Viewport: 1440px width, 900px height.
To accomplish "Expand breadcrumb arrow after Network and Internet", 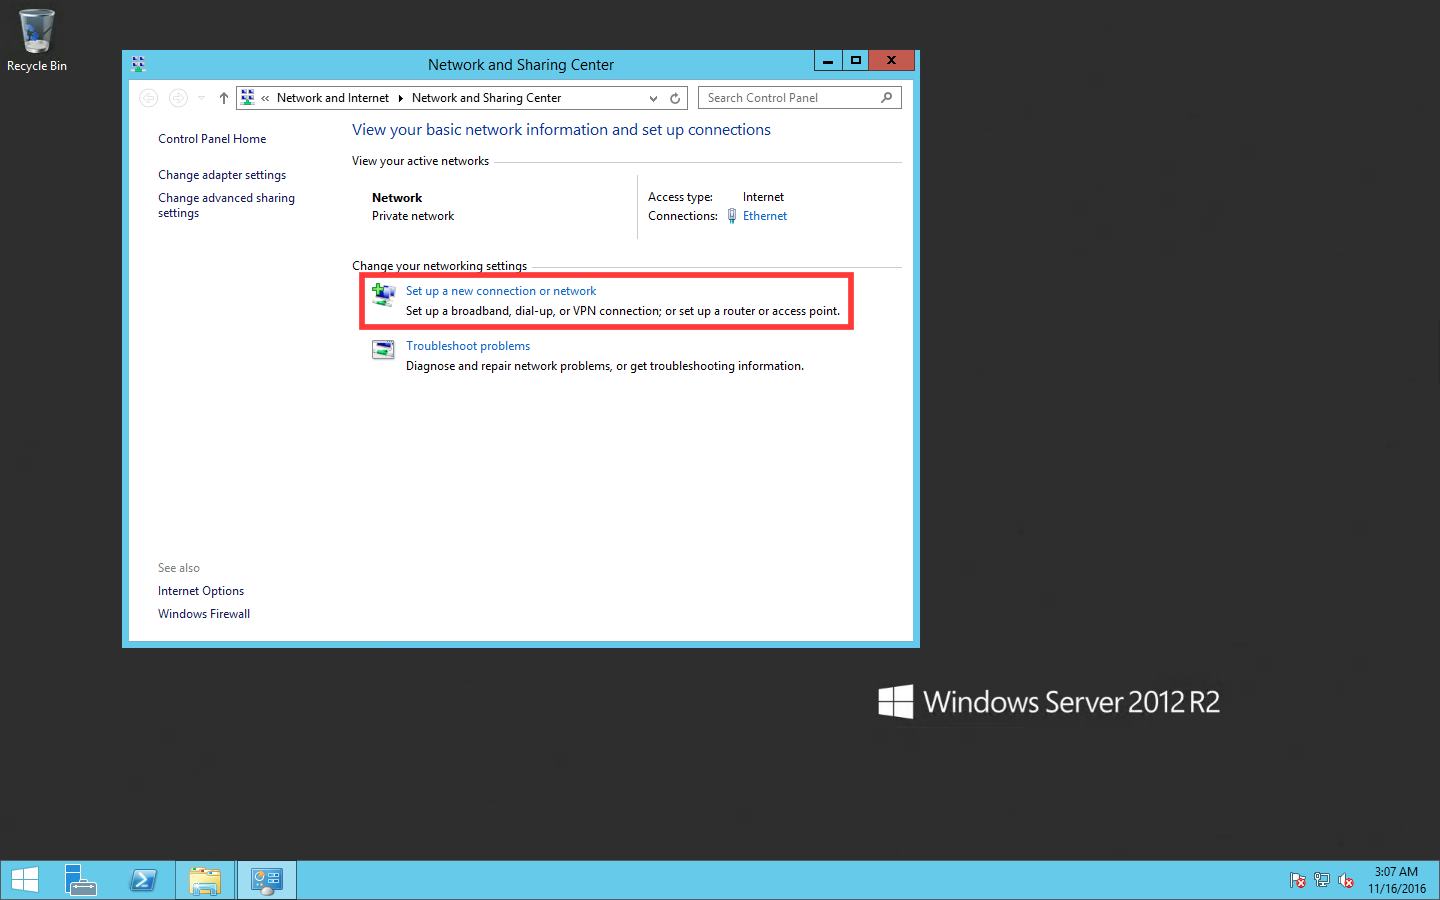I will pos(400,98).
